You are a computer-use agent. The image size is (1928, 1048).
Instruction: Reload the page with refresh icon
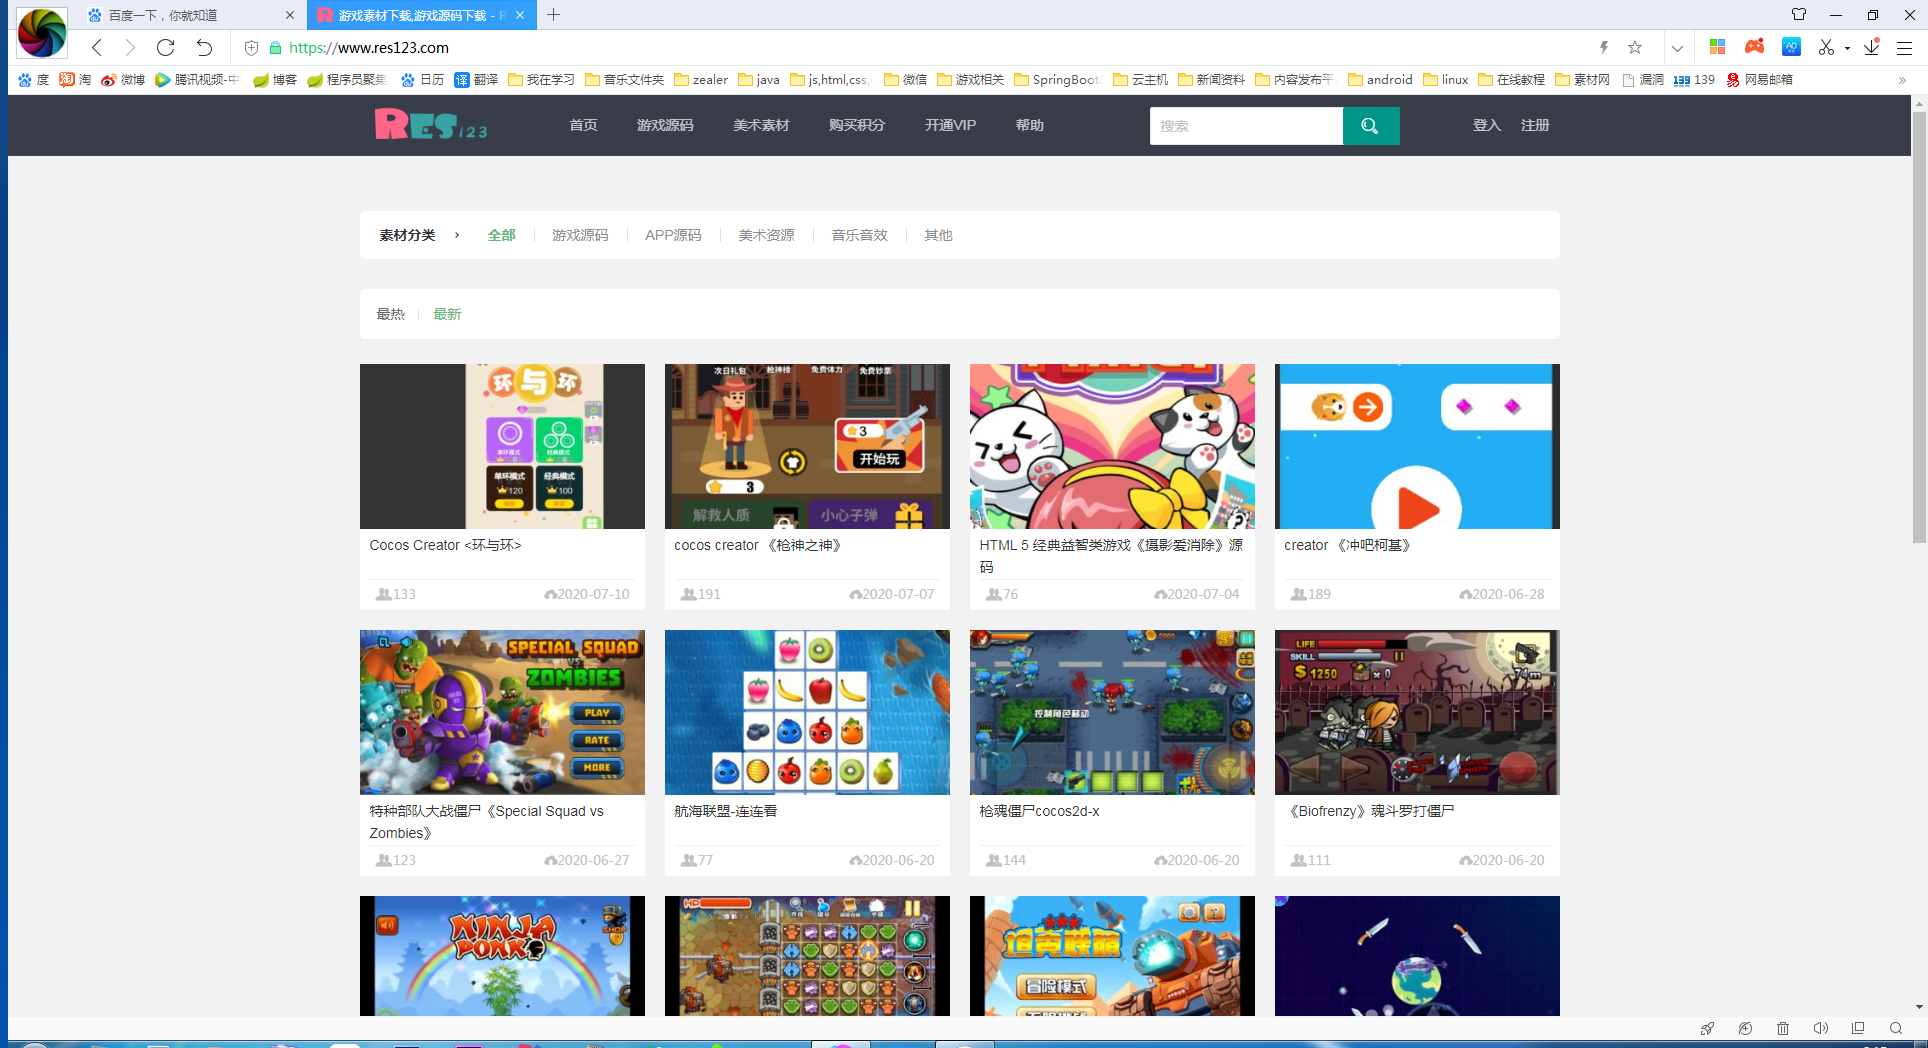pos(166,47)
